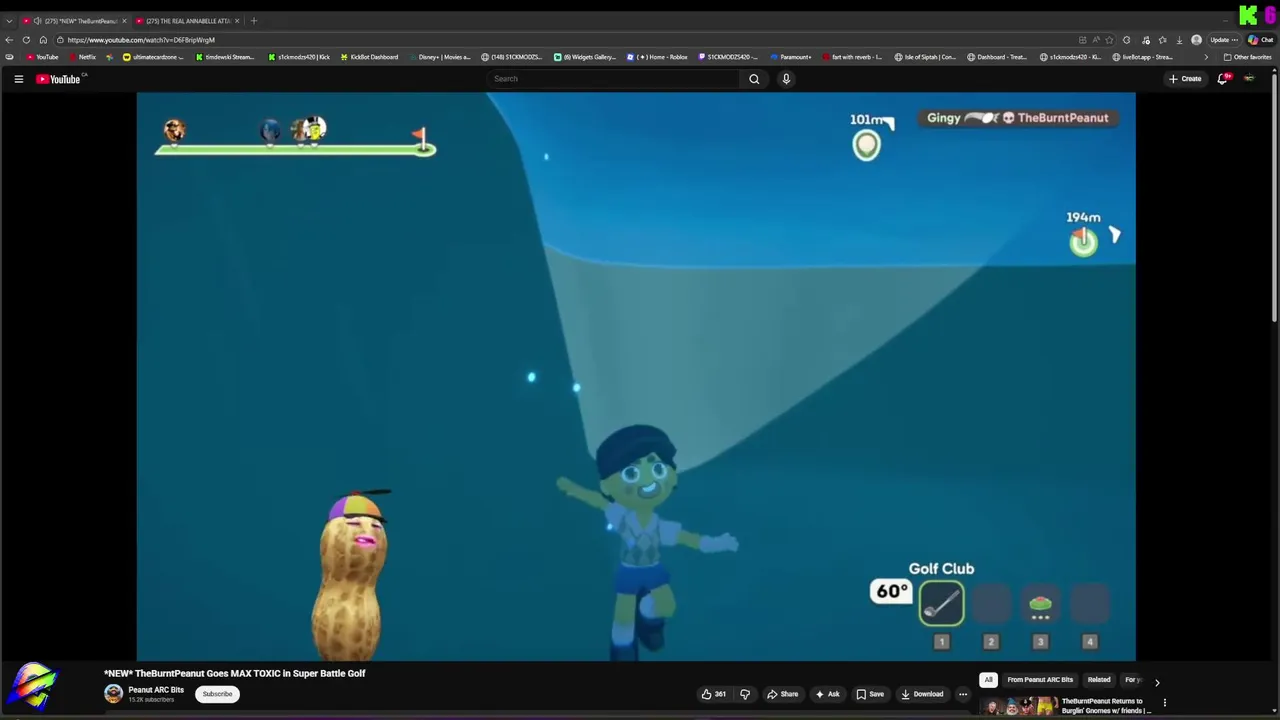The width and height of the screenshot is (1280, 720).
Task: Download the video
Action: pyautogui.click(x=922, y=694)
